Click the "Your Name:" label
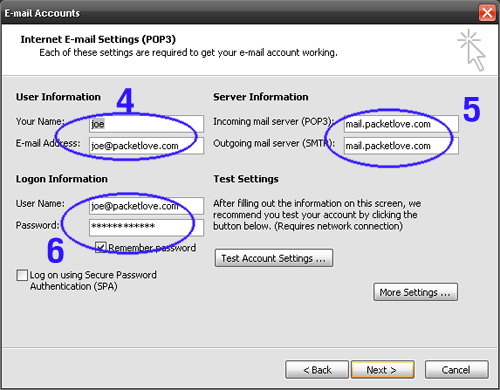Image resolution: width=500 pixels, height=390 pixels. coord(40,121)
